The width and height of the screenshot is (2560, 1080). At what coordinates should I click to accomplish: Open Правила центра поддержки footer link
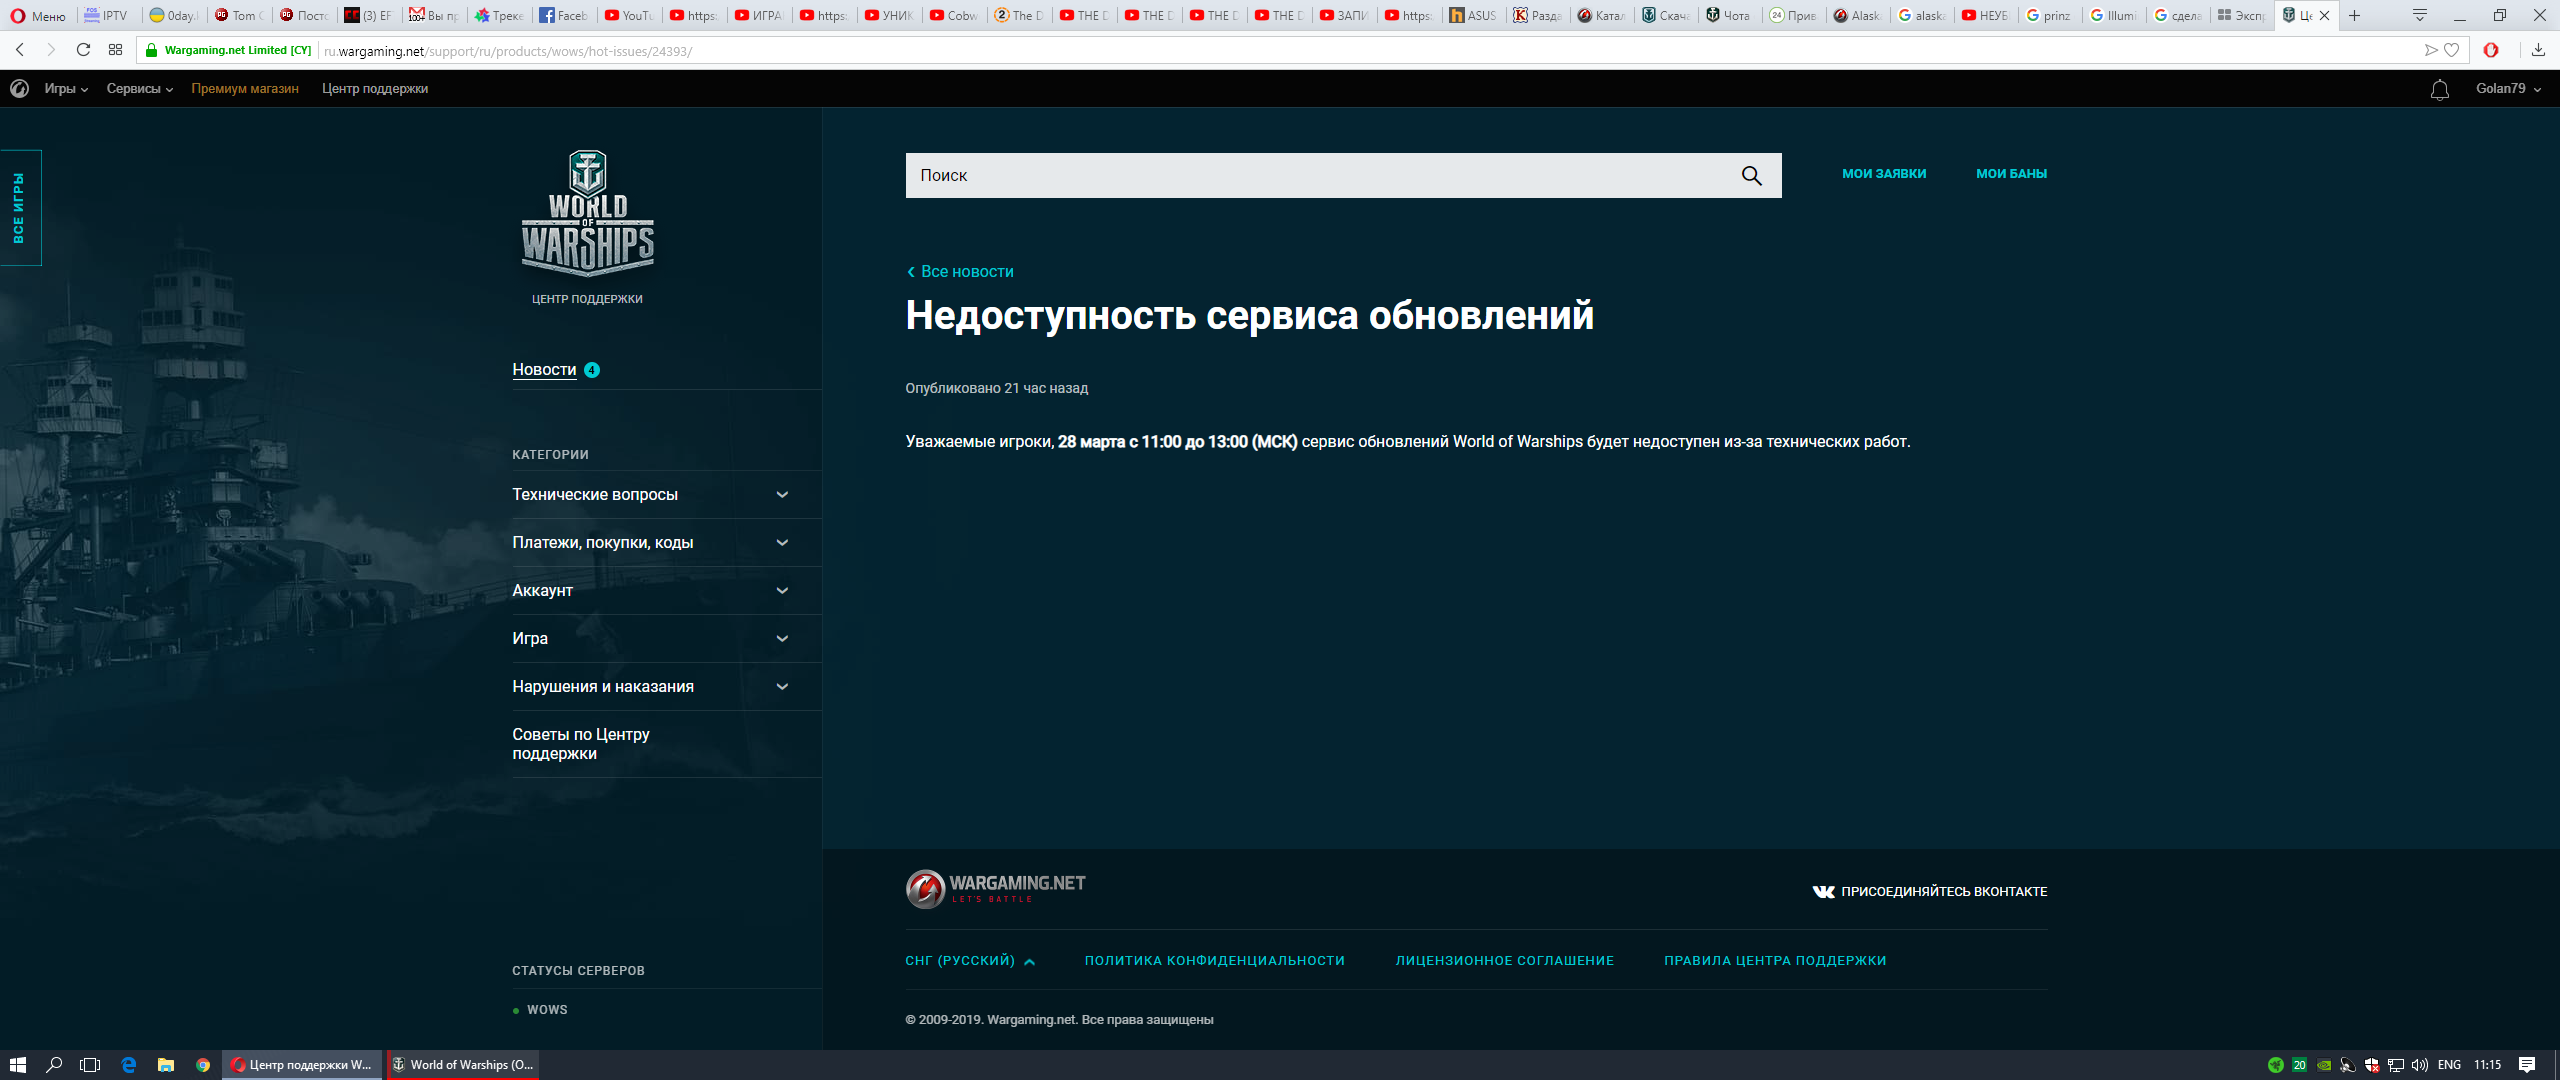[1775, 961]
